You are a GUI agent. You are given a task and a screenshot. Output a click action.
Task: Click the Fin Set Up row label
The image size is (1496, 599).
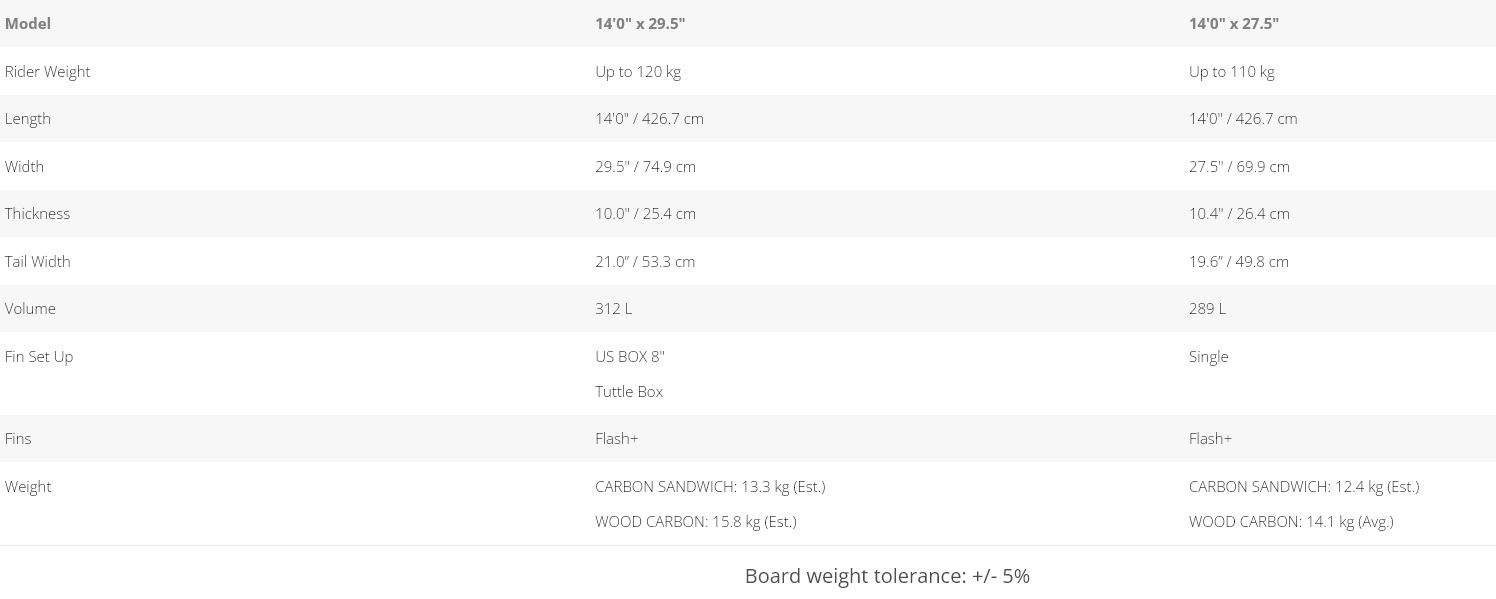pyautogui.click(x=39, y=357)
